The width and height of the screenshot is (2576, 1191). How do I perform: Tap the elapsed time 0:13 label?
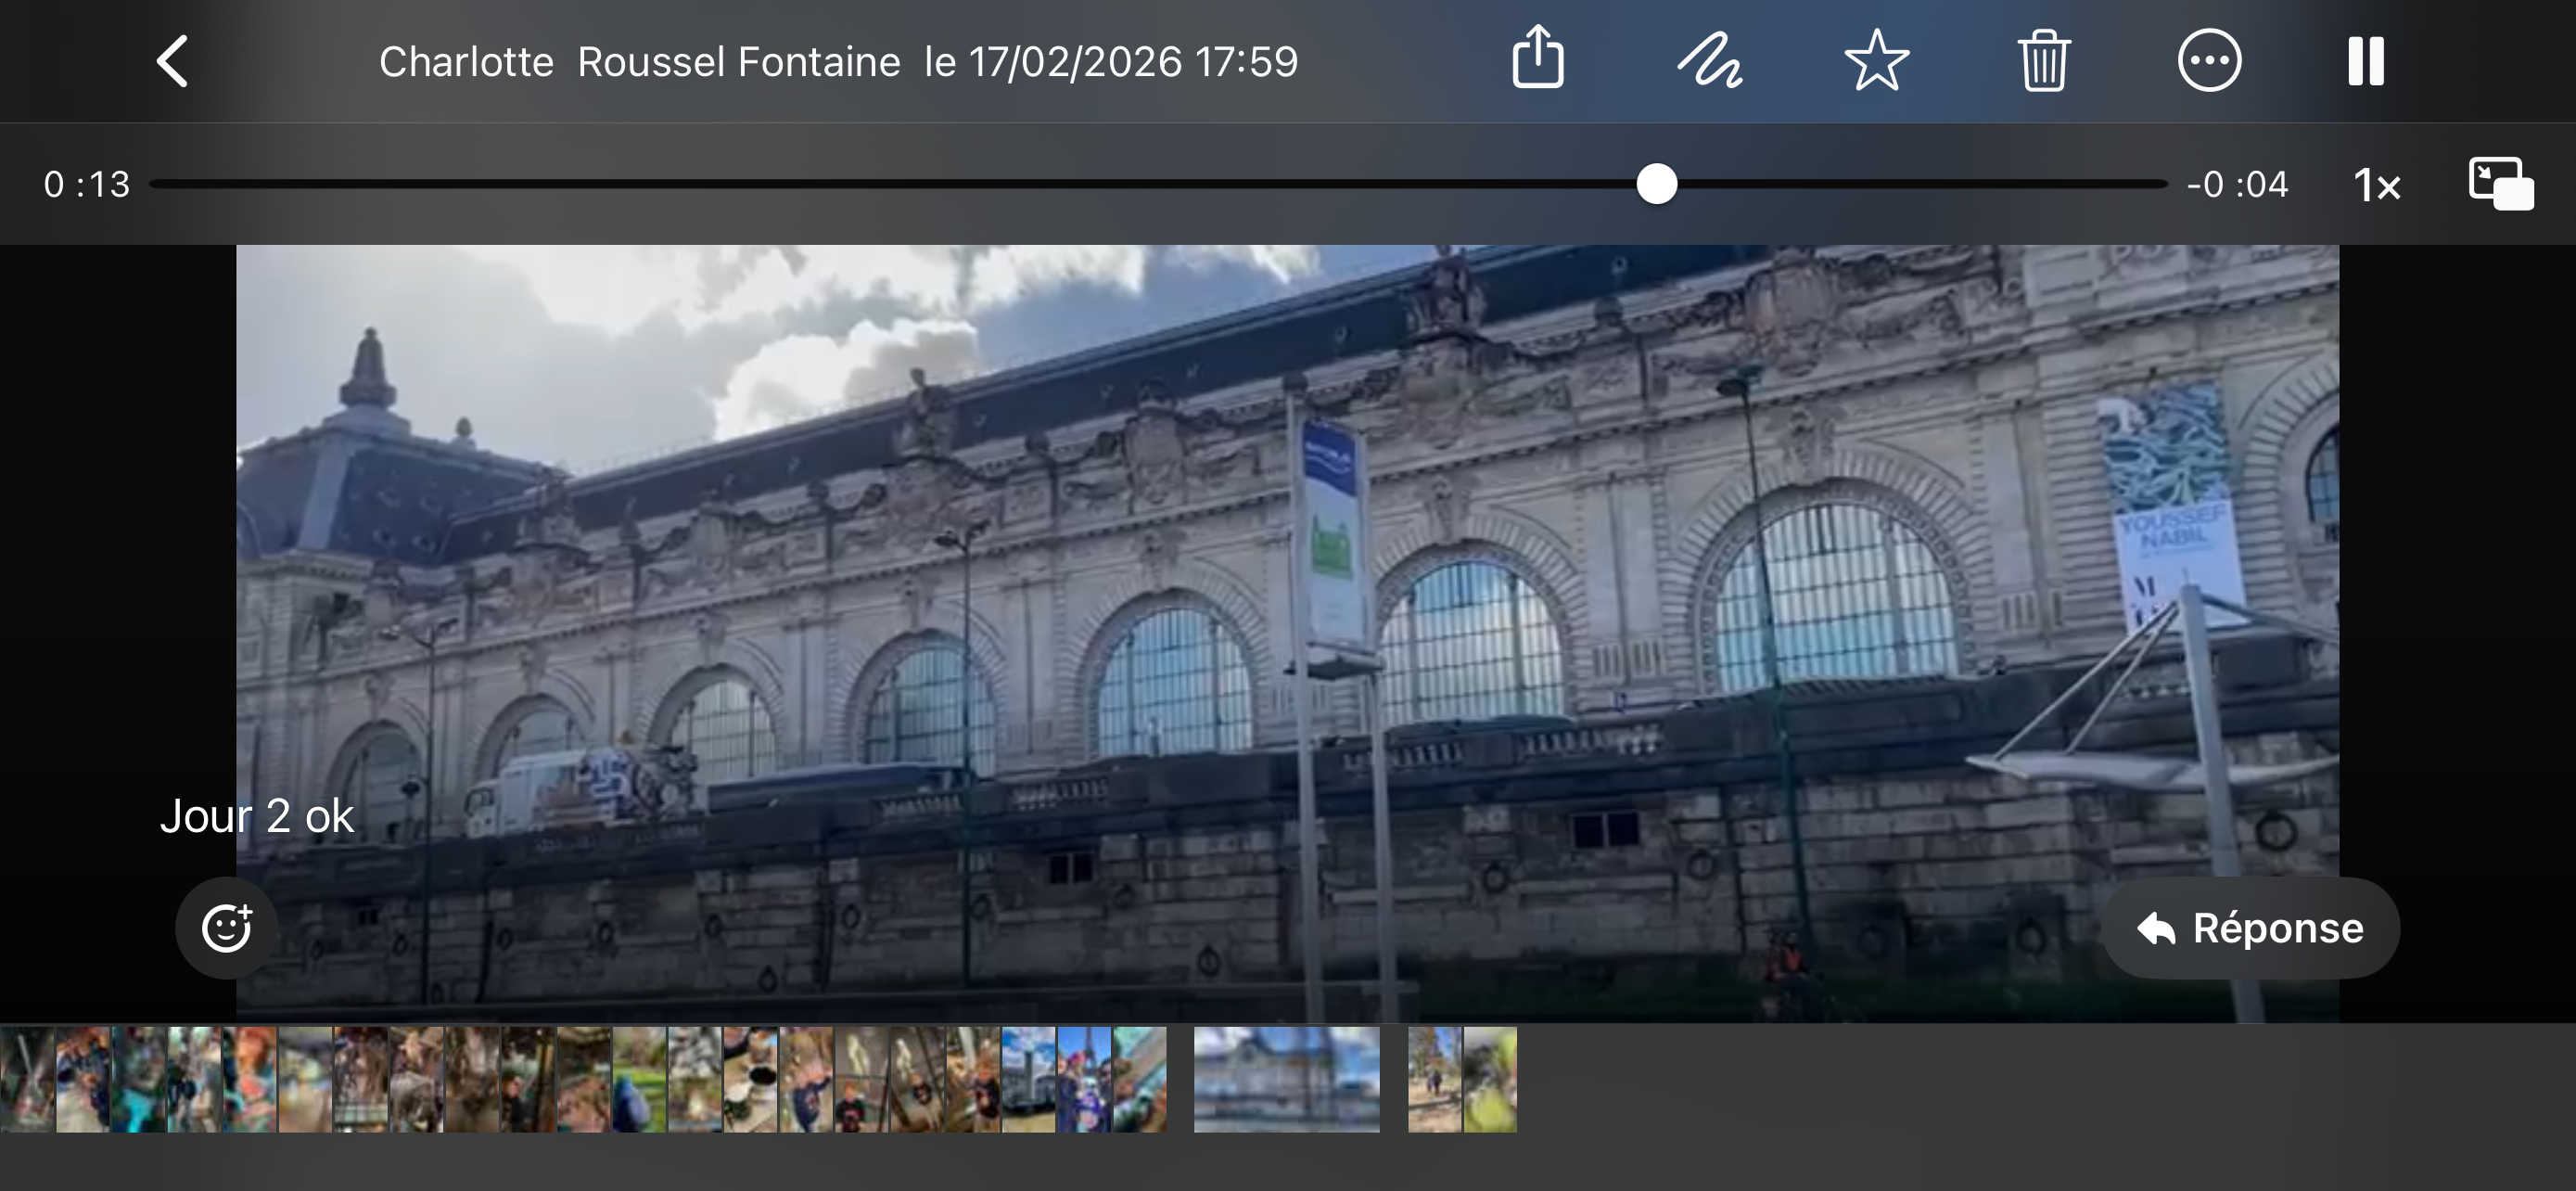click(87, 185)
